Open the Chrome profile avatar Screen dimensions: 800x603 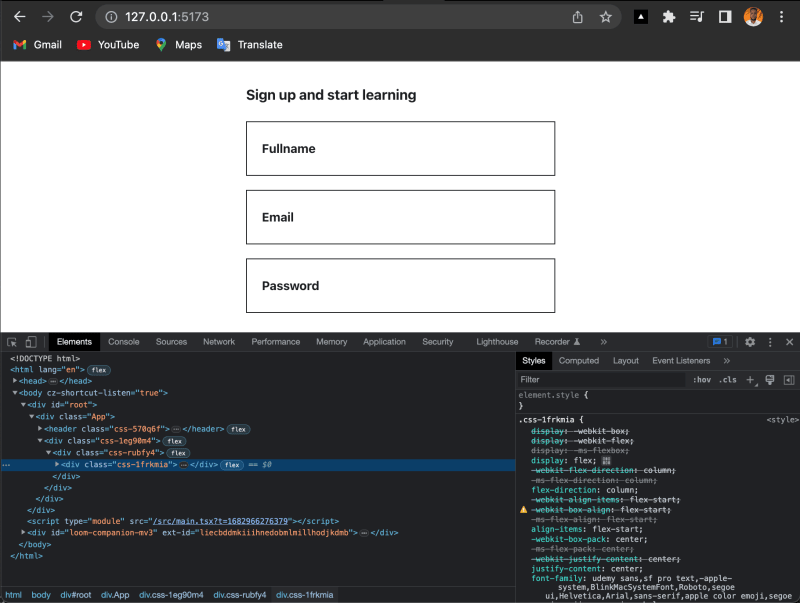pyautogui.click(x=753, y=17)
